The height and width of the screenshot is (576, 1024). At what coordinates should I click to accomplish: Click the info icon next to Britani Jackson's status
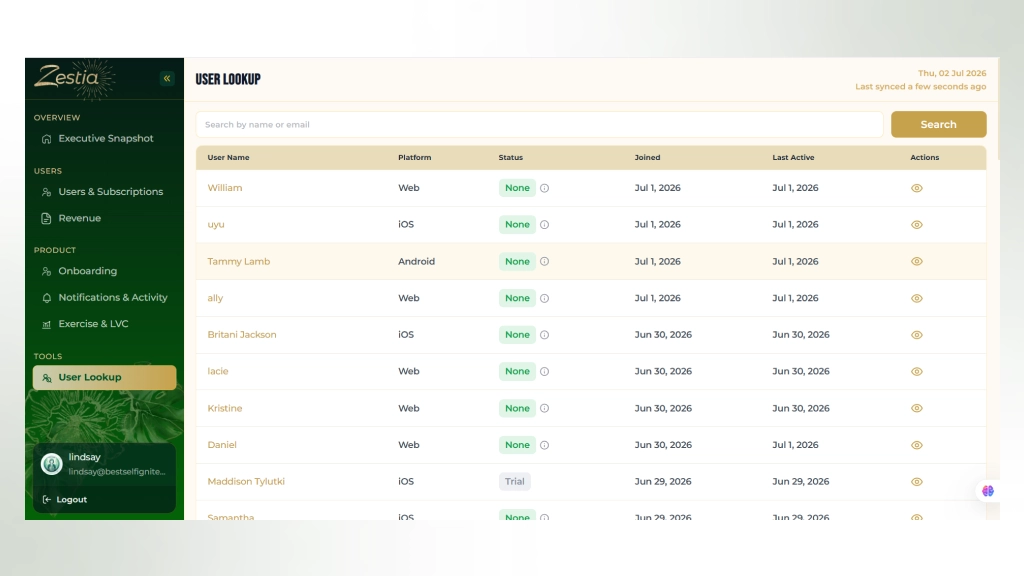[x=545, y=335]
